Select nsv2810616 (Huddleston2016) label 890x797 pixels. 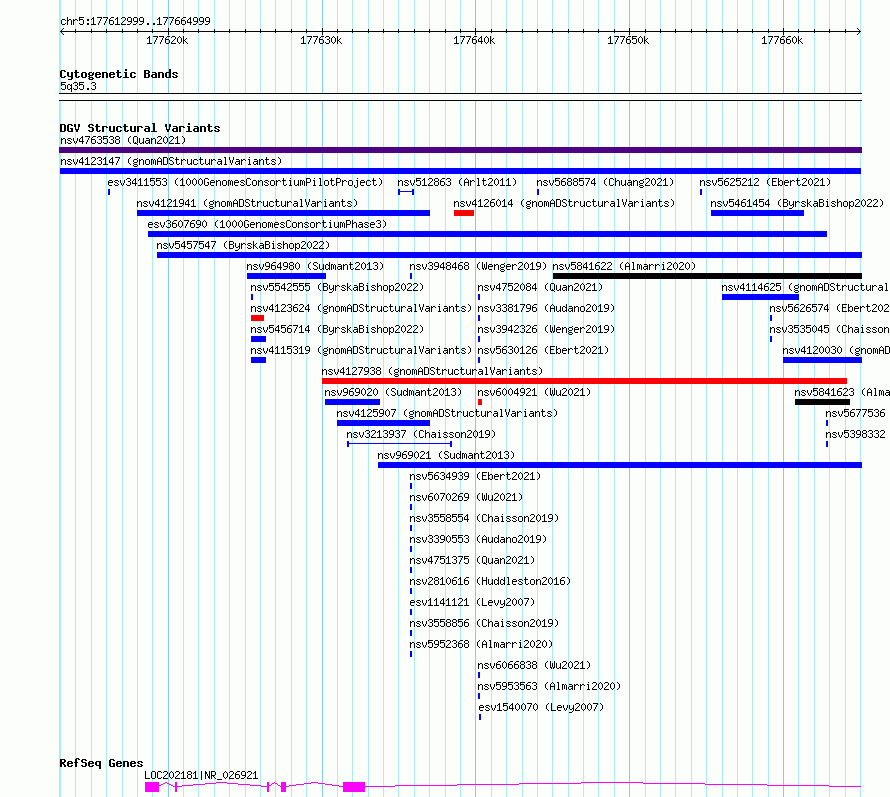490,581
